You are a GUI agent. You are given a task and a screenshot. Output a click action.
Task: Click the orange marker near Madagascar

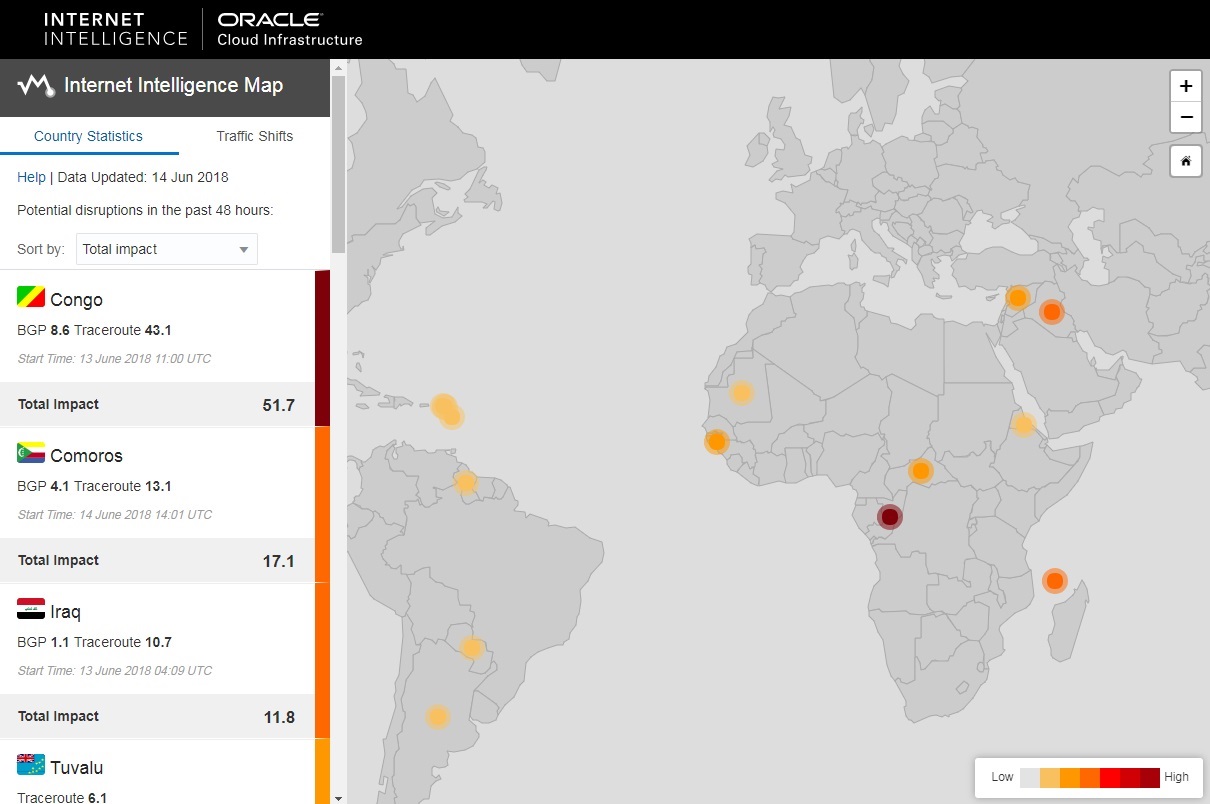(1054, 580)
